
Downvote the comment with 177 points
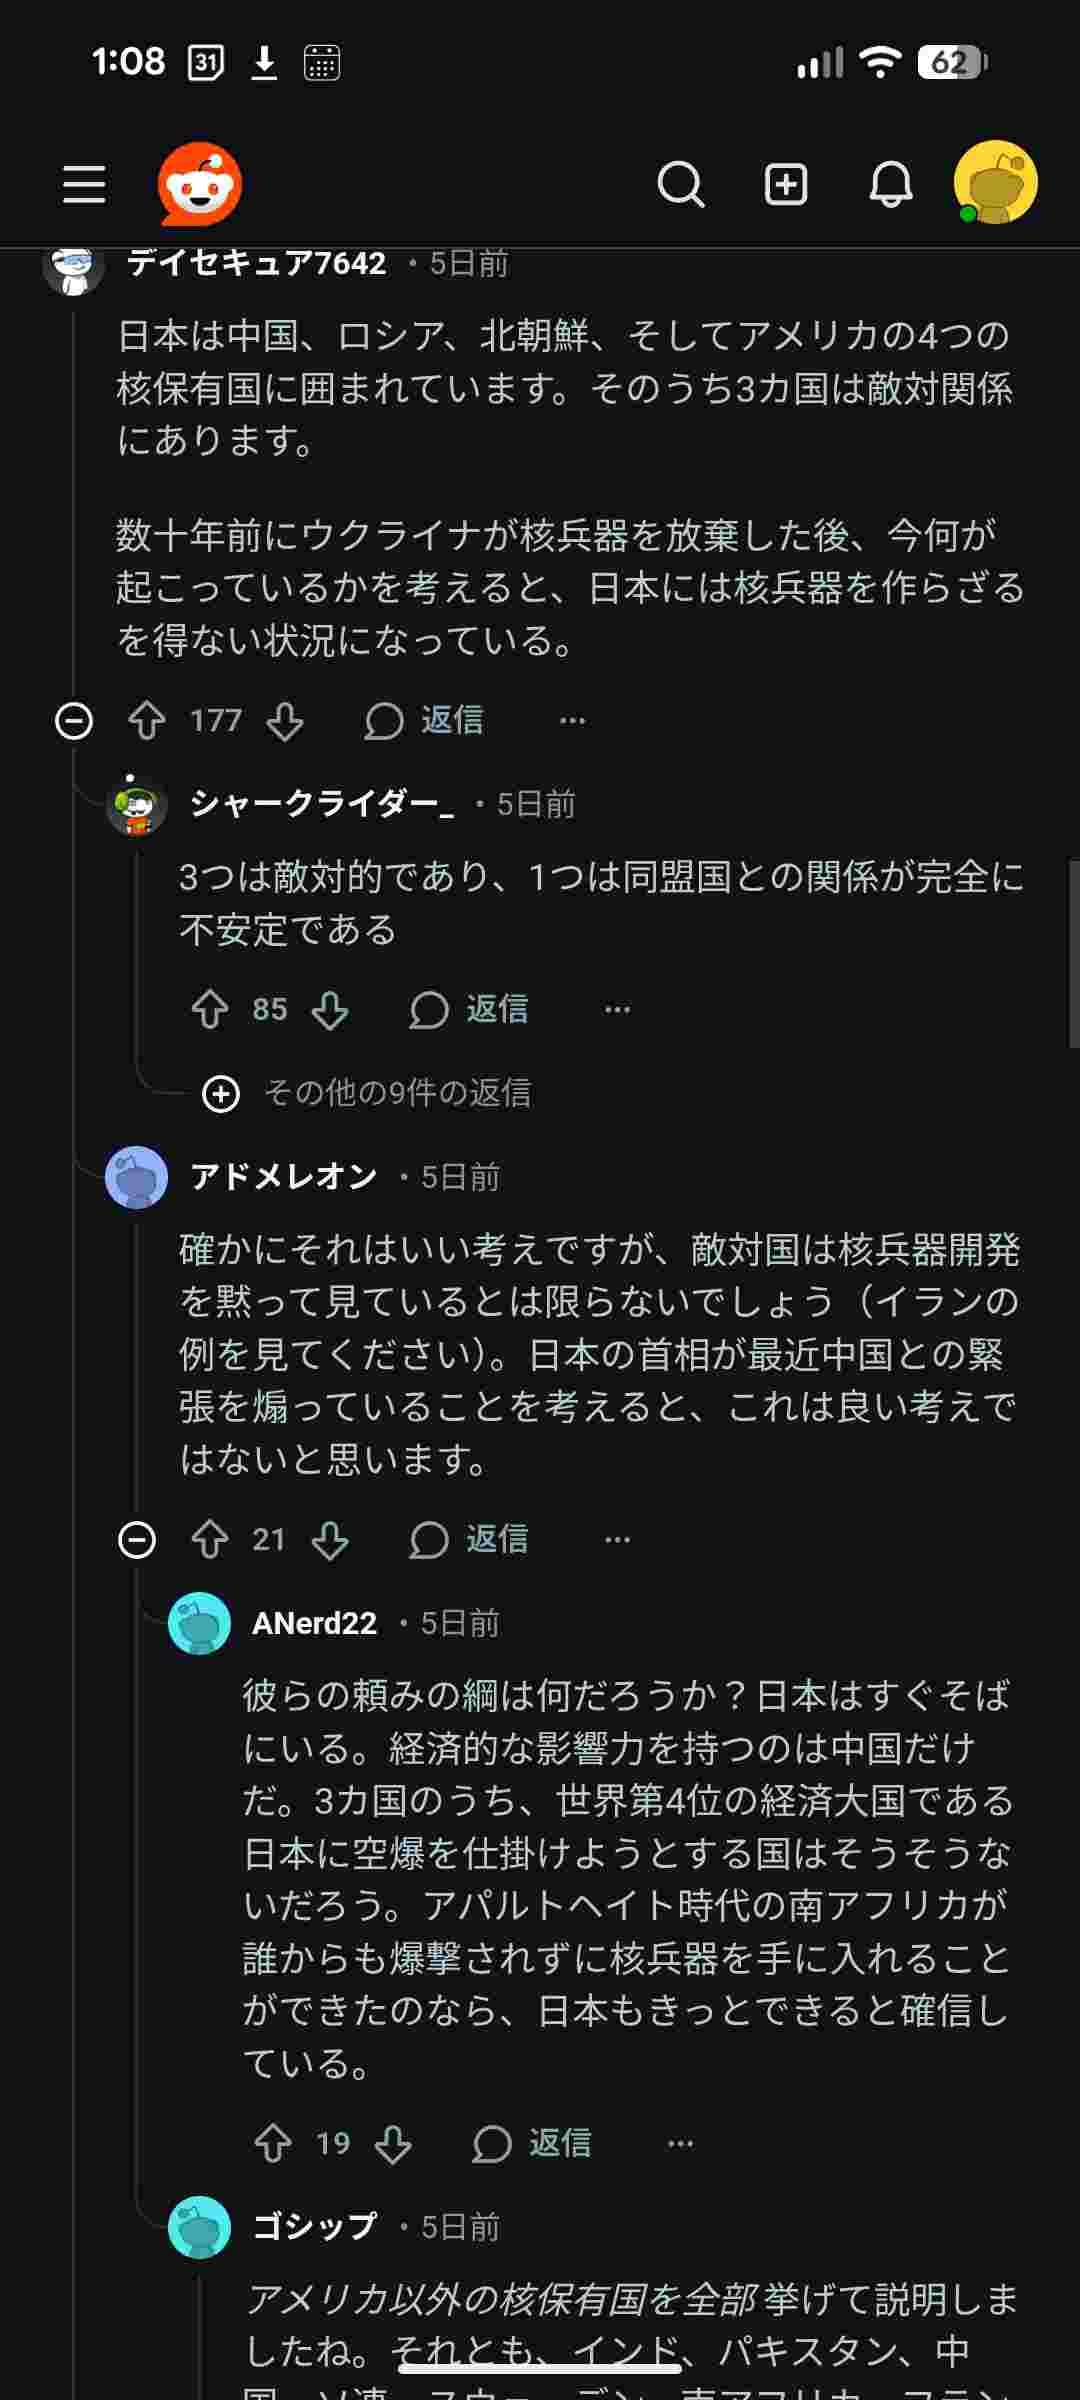[x=285, y=720]
